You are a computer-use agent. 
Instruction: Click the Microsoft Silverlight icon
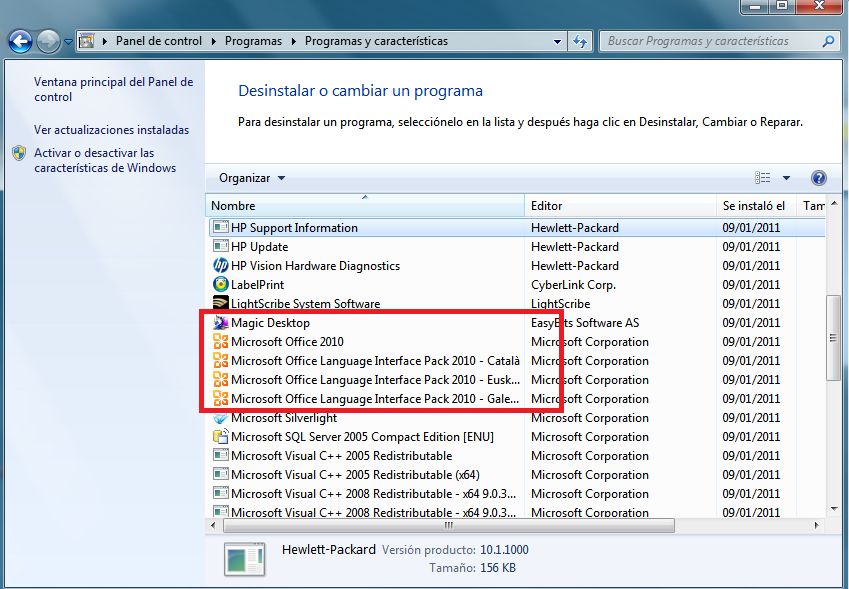pos(221,418)
